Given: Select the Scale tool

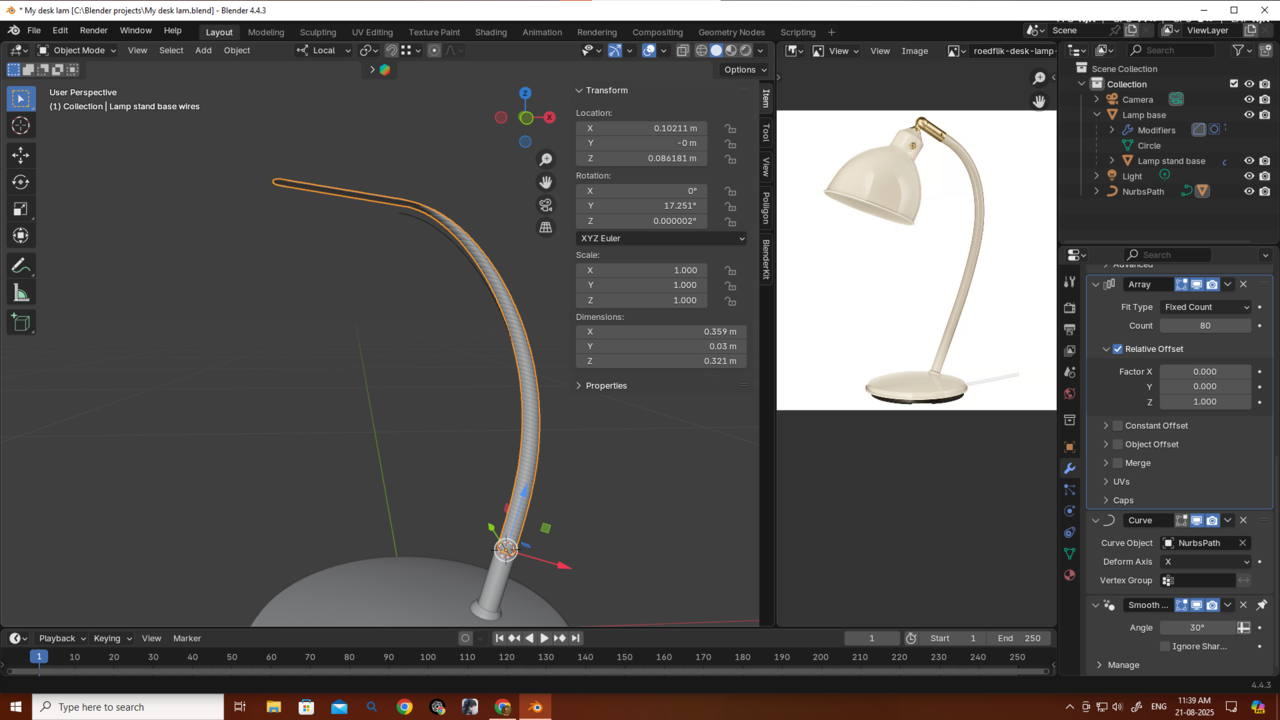Looking at the screenshot, I should click(20, 209).
